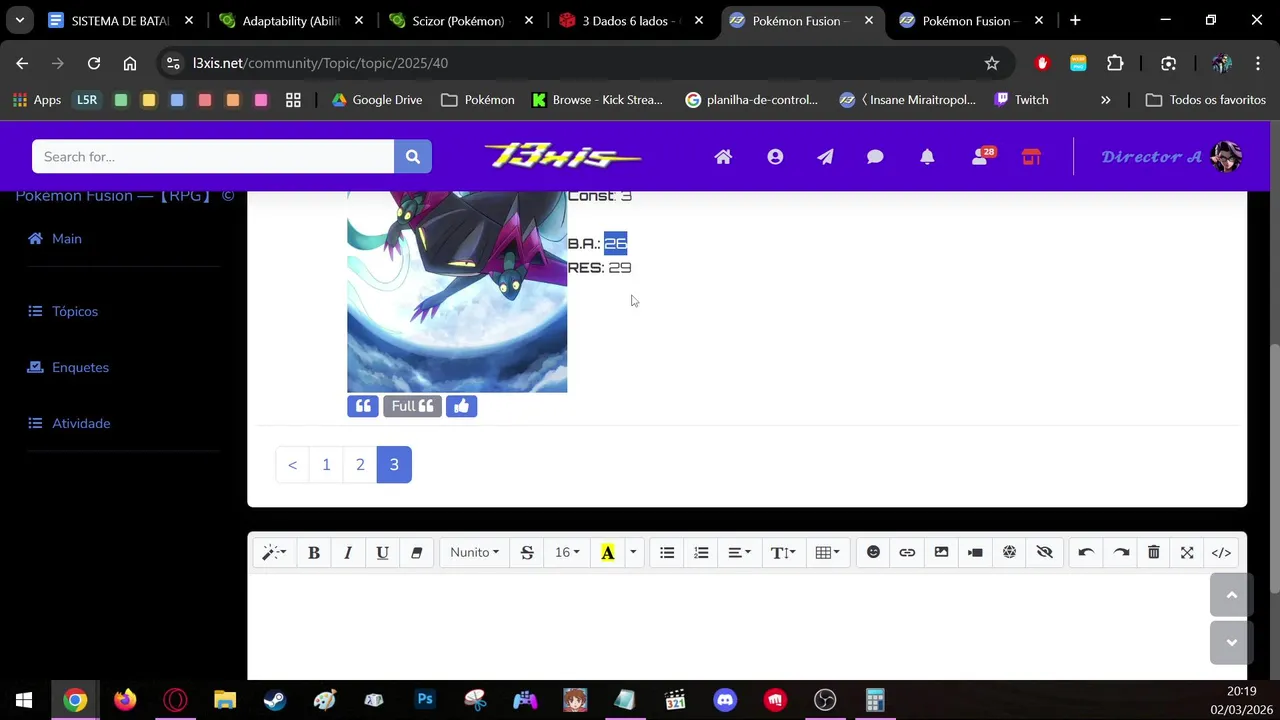The height and width of the screenshot is (720, 1280).
Task: Toggle bold formatting in editor
Action: [x=314, y=552]
